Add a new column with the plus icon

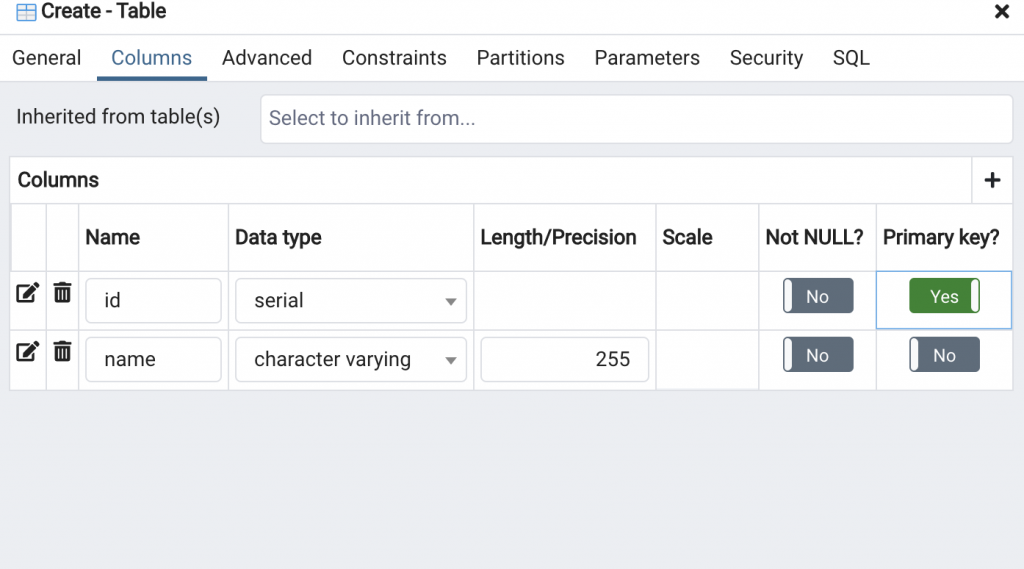(992, 180)
